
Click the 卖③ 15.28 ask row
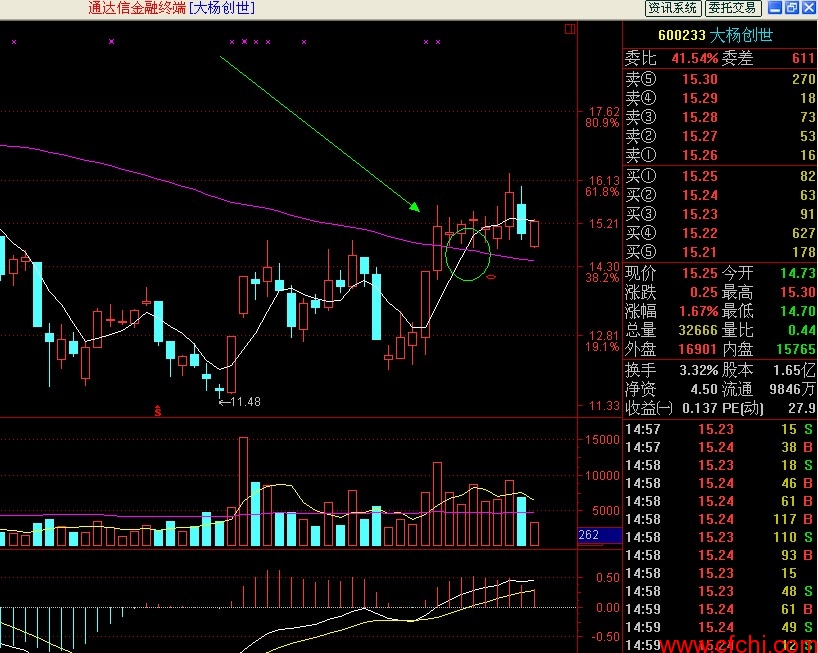pyautogui.click(x=720, y=117)
